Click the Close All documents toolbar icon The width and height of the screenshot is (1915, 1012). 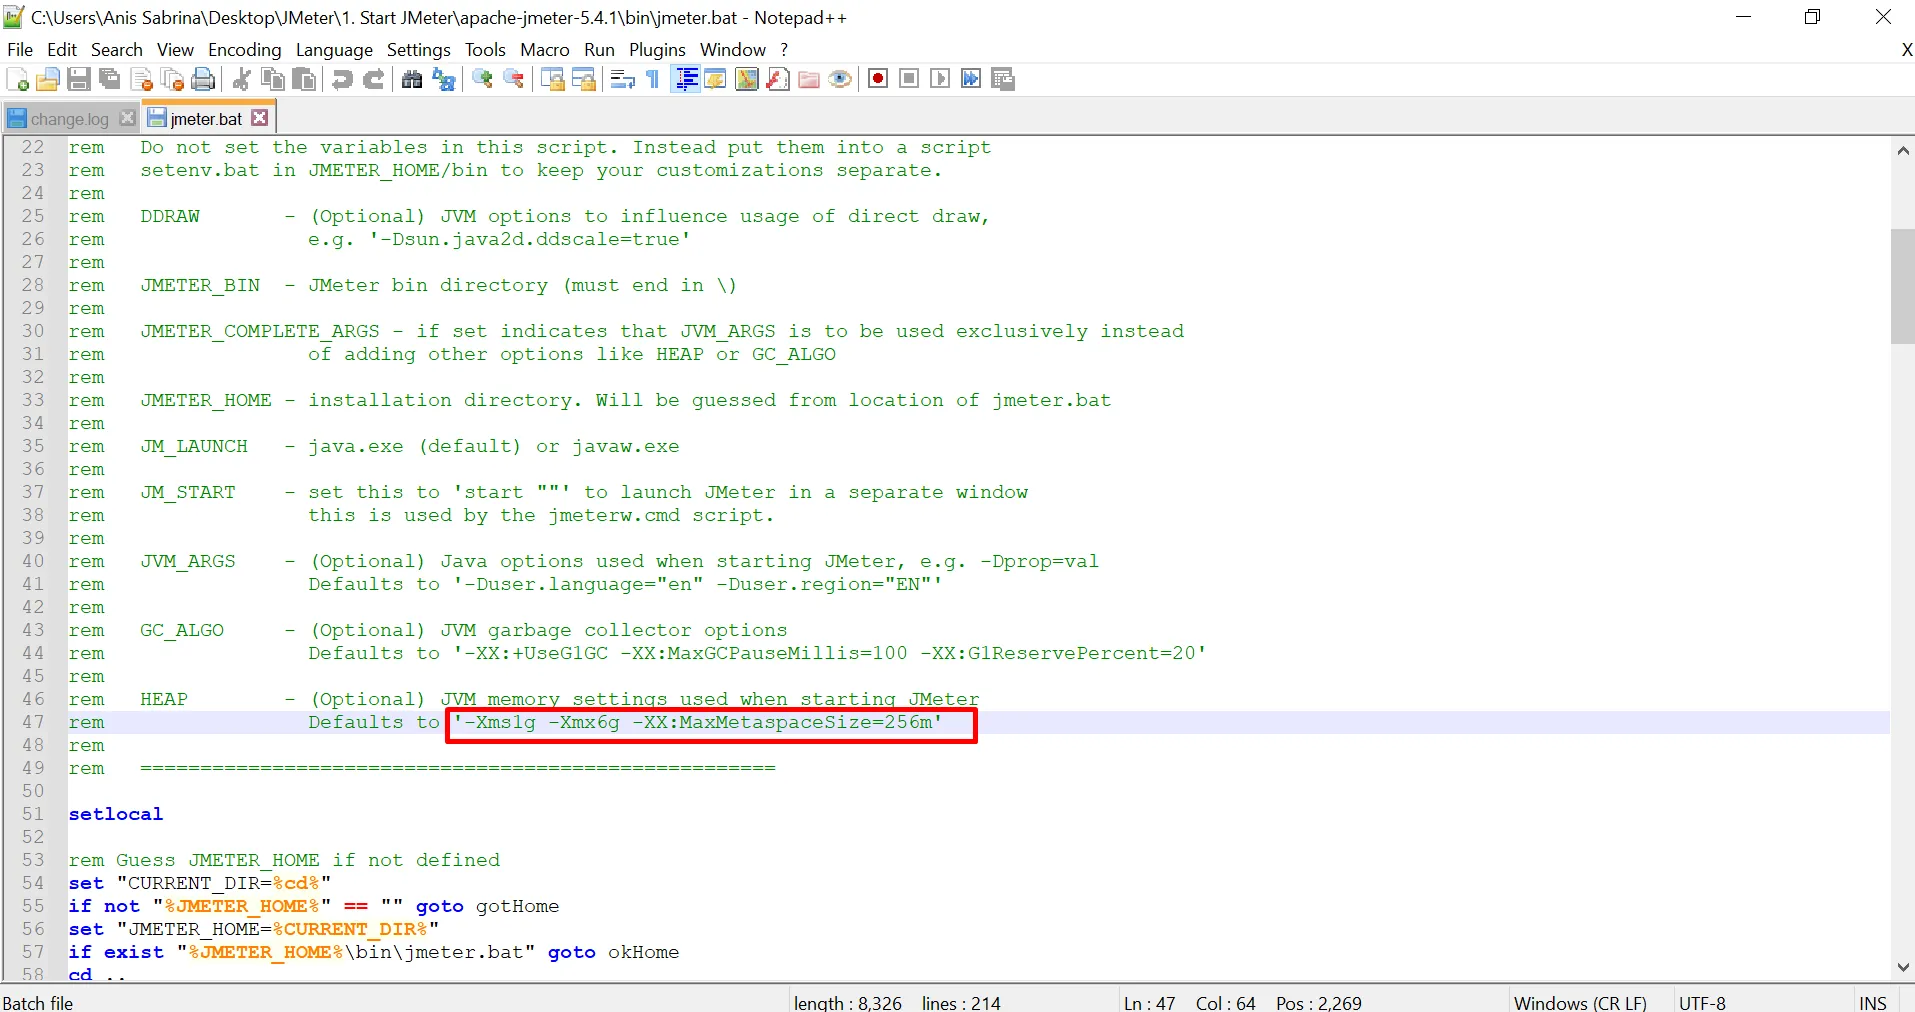click(x=173, y=79)
